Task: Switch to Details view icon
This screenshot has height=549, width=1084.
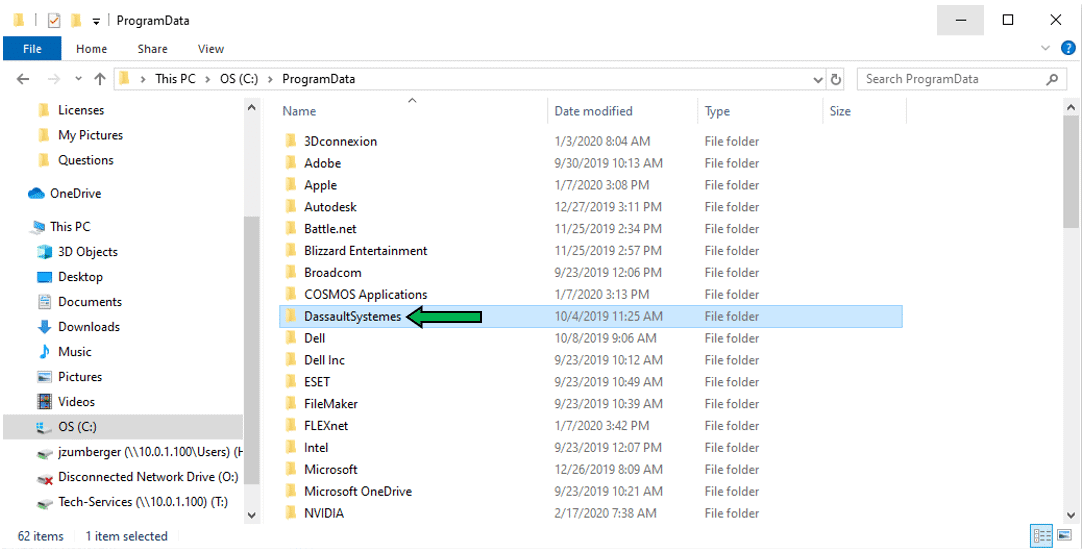Action: (x=1040, y=536)
